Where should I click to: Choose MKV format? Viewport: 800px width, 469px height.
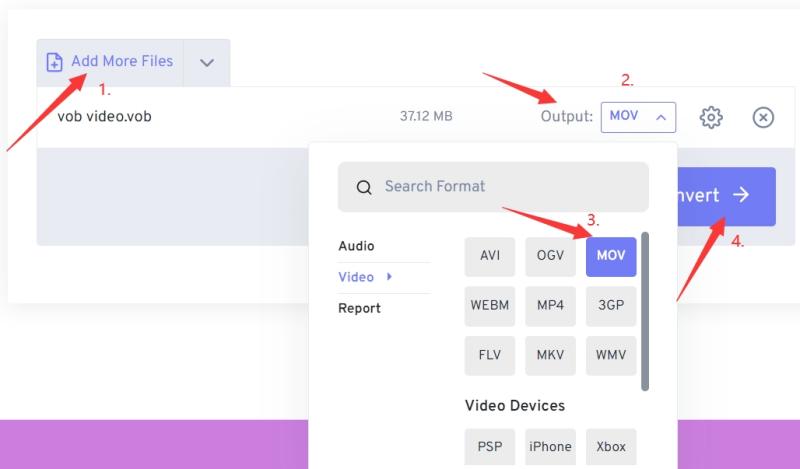click(551, 356)
